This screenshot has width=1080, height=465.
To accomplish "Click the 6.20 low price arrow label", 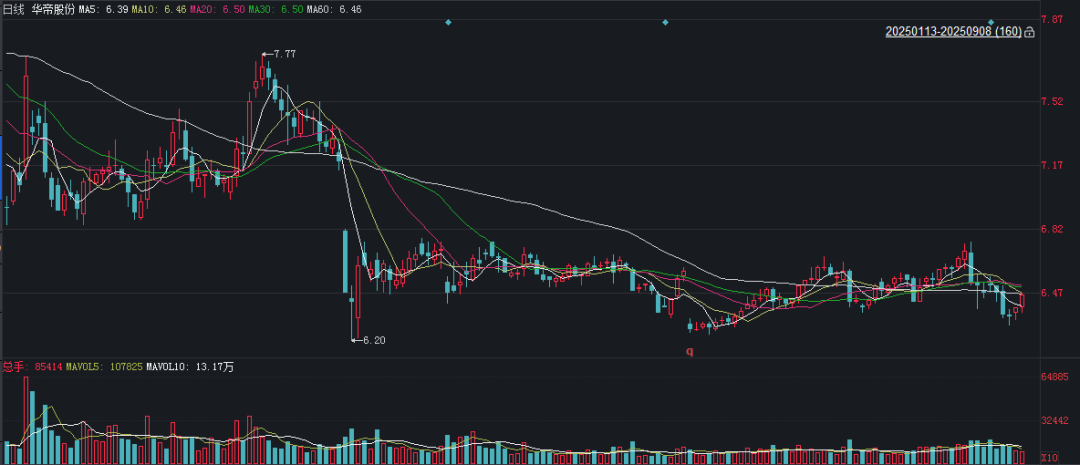I will [x=373, y=340].
